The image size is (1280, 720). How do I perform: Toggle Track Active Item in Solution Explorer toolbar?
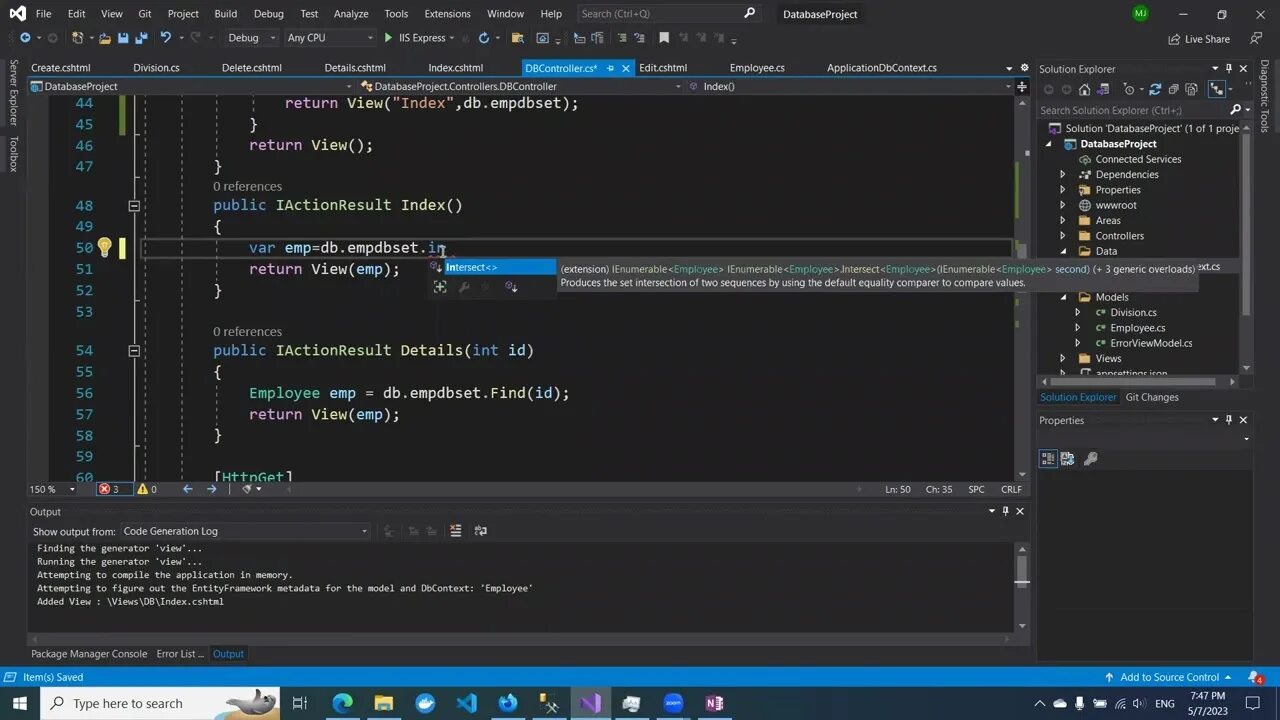[x=1216, y=90]
